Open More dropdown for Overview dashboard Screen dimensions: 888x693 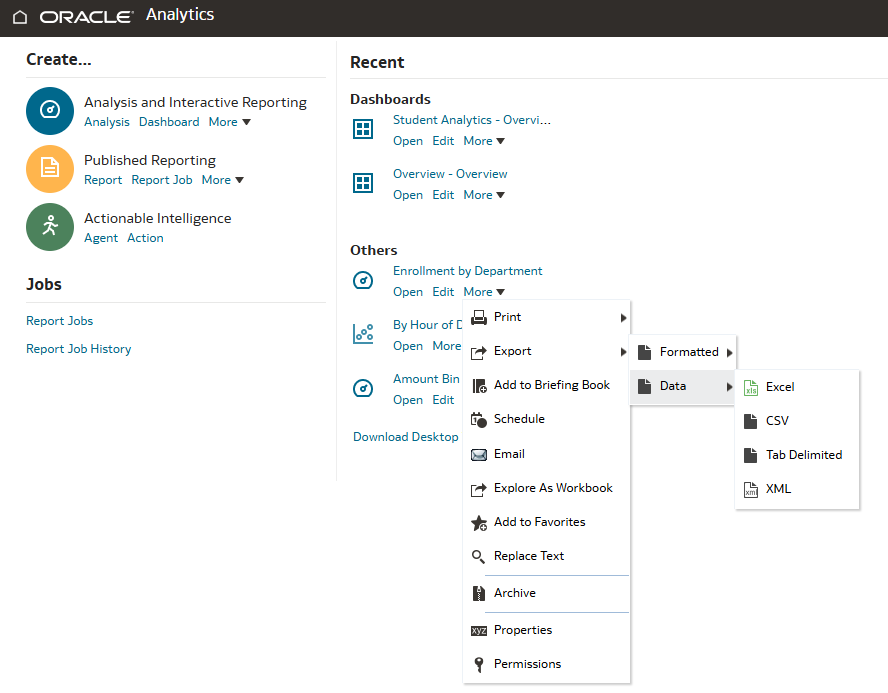click(x=484, y=195)
